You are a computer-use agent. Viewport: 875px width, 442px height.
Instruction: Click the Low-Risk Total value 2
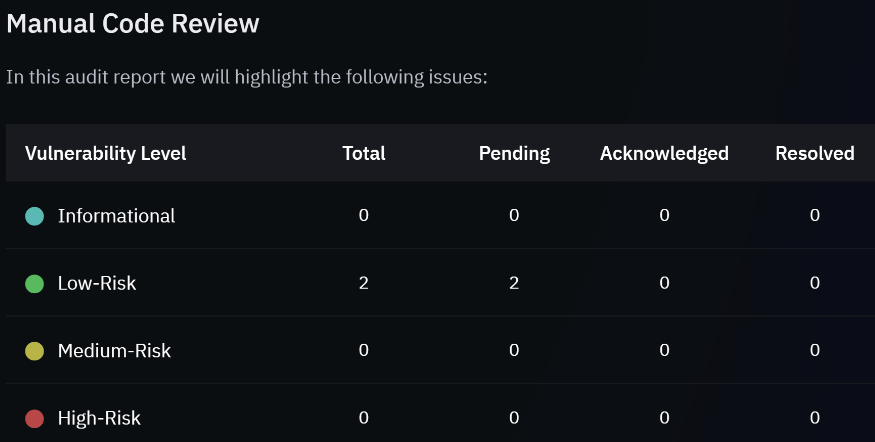364,283
